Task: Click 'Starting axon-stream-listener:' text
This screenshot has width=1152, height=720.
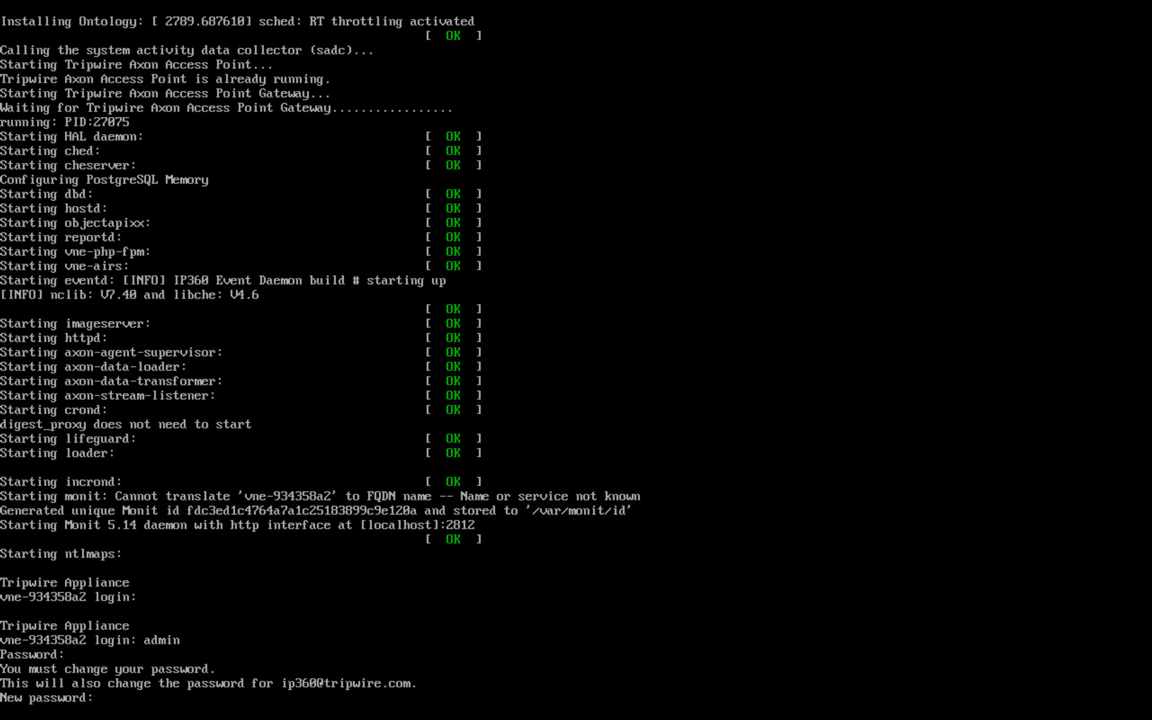Action: (107, 396)
